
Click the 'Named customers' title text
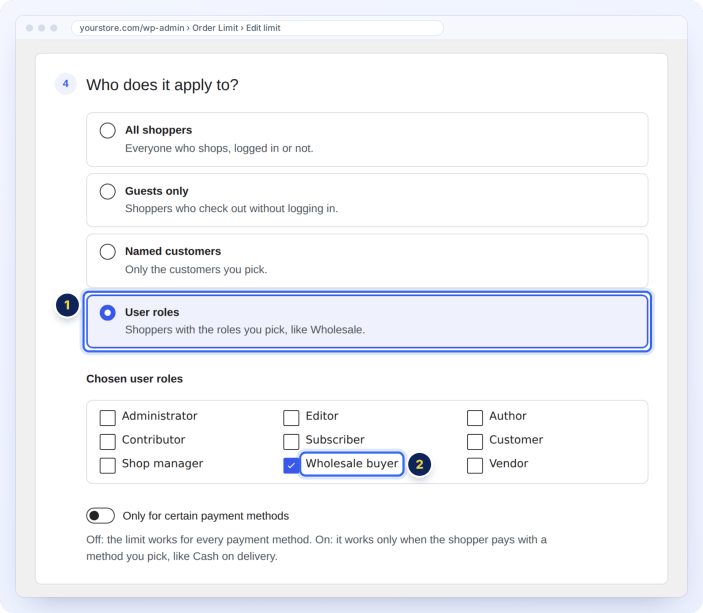click(x=173, y=251)
